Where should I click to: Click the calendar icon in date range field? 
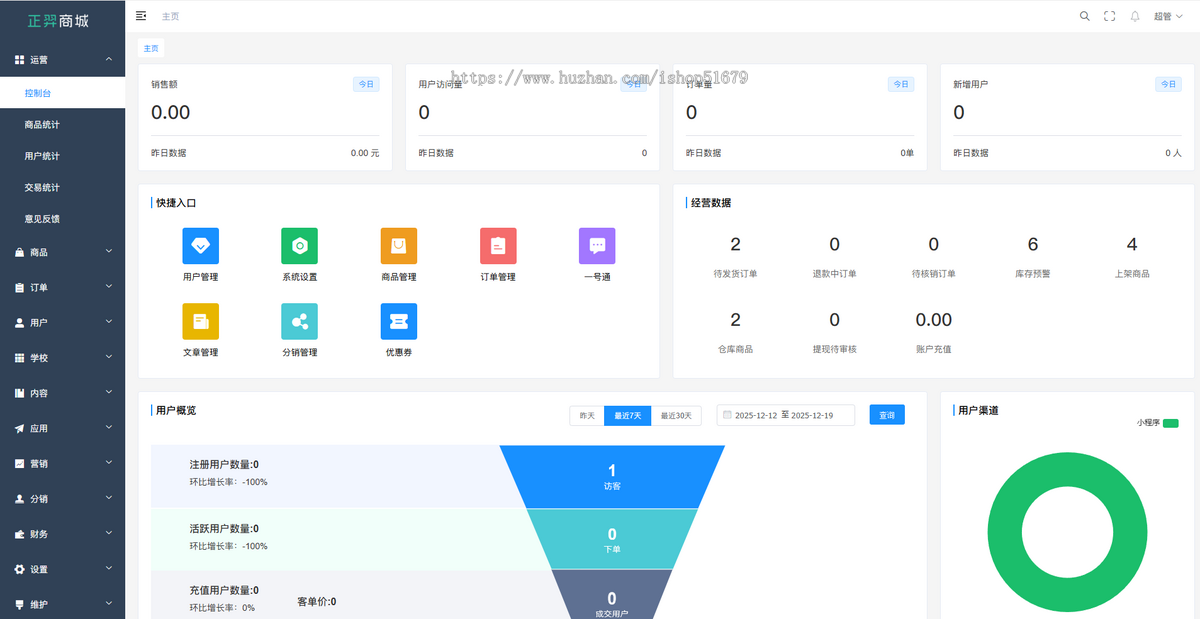(727, 415)
